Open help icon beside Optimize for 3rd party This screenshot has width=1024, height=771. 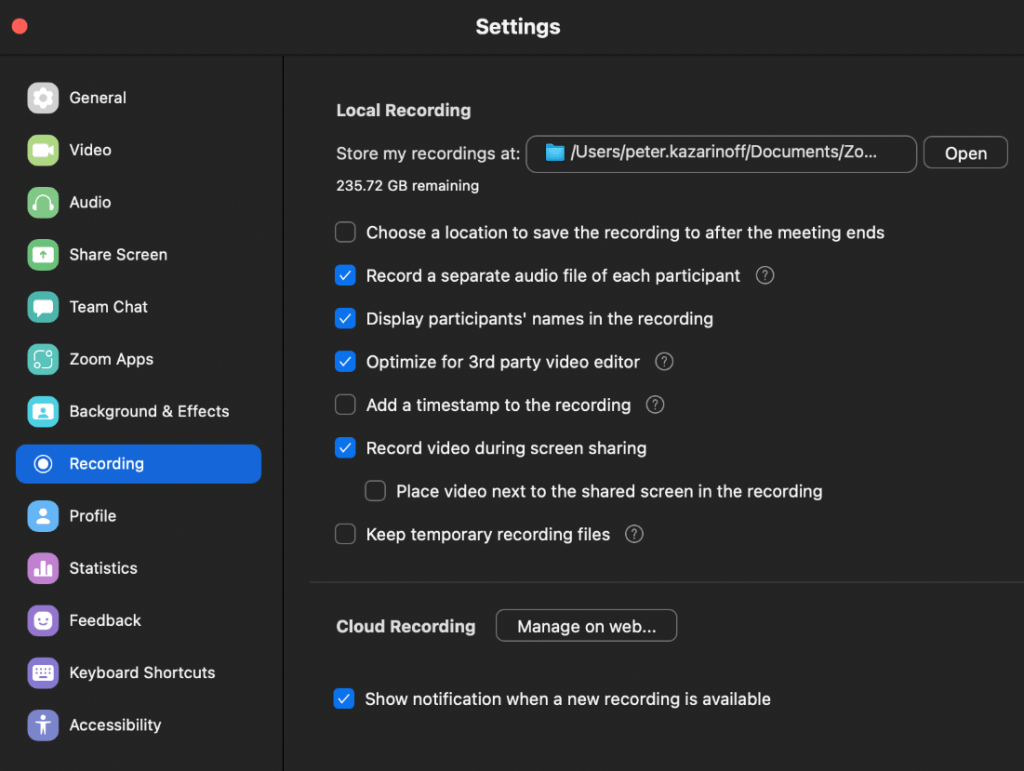pyautogui.click(x=664, y=362)
